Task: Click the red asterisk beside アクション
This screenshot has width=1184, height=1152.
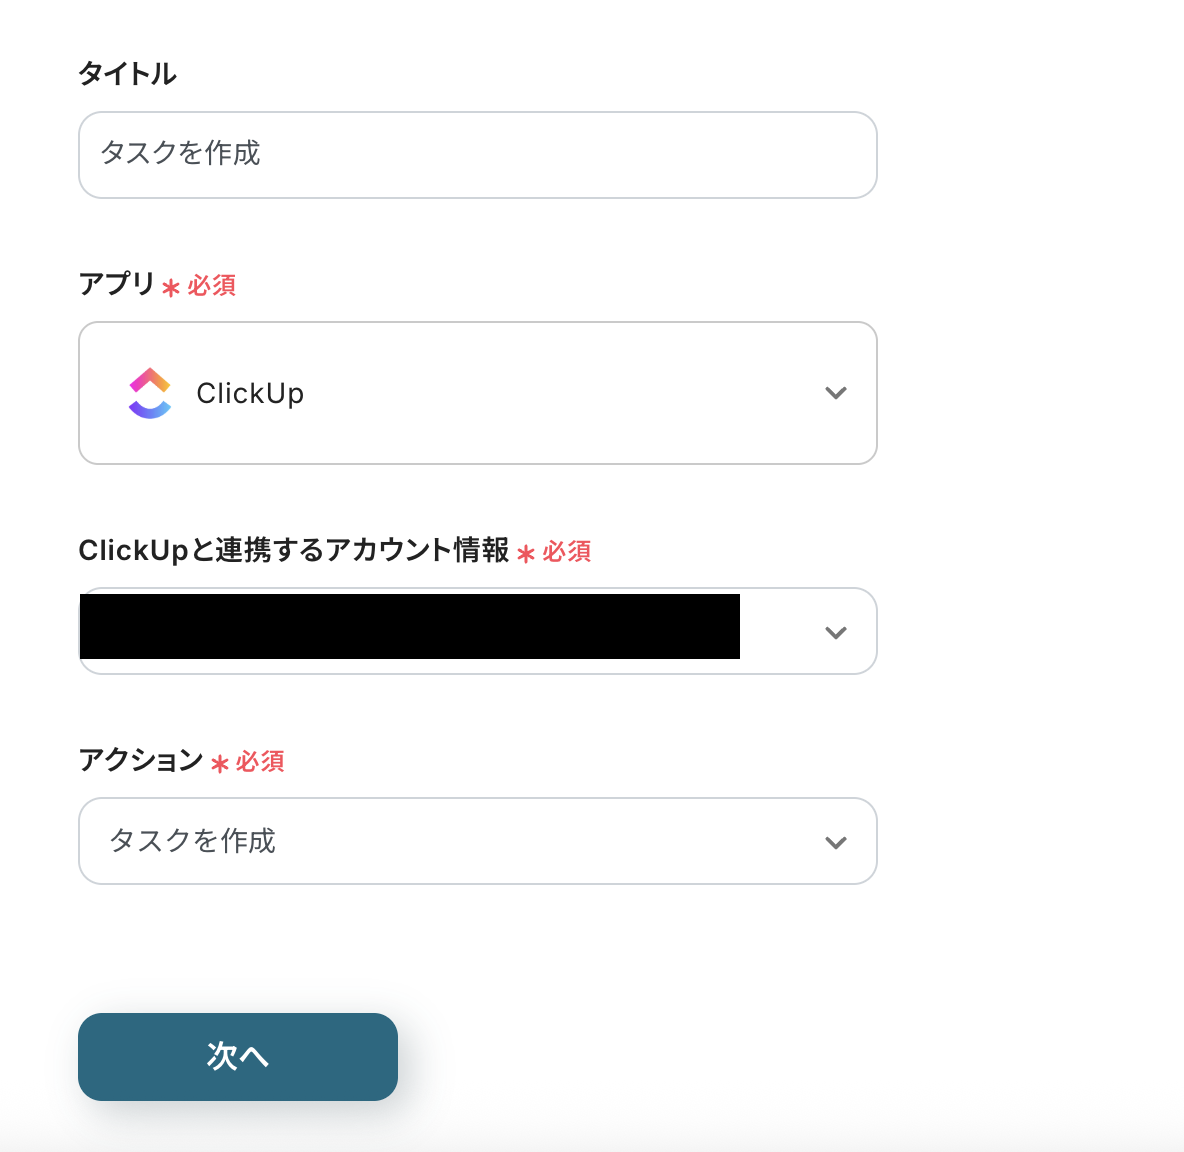Action: [220, 764]
